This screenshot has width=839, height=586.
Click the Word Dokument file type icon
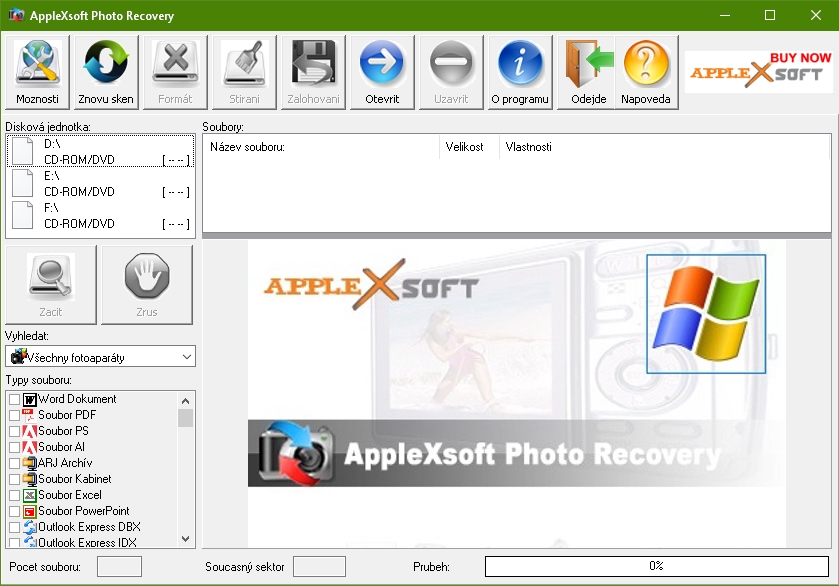pos(29,399)
